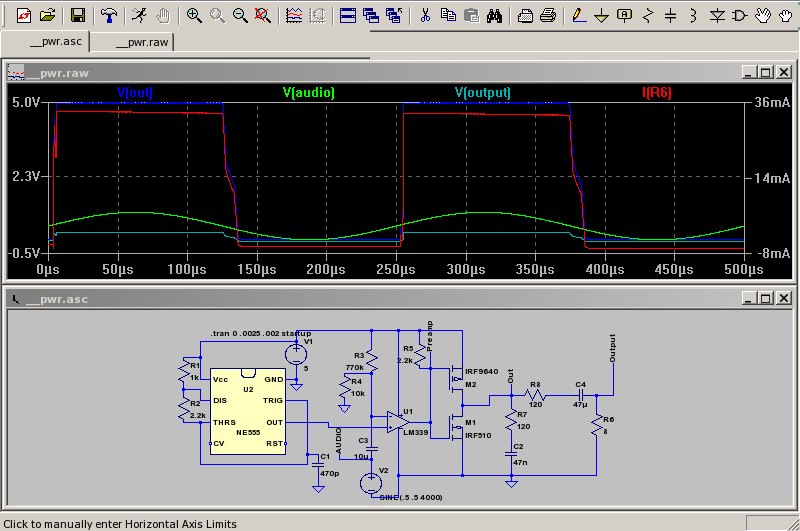Click the SINE(.5 .5 4000) source value
Screen dimensions: 800x531
click(411, 497)
